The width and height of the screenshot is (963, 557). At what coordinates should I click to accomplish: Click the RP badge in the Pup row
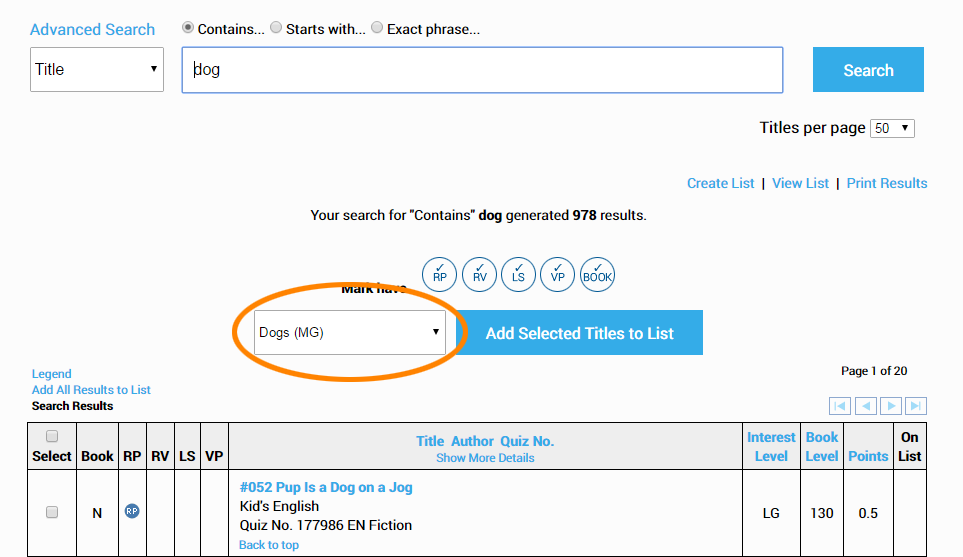pyautogui.click(x=132, y=511)
